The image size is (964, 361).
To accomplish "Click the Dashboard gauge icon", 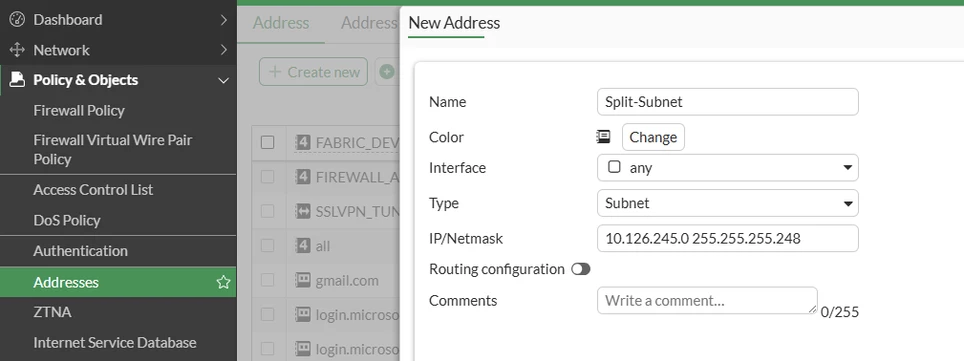I will point(17,20).
